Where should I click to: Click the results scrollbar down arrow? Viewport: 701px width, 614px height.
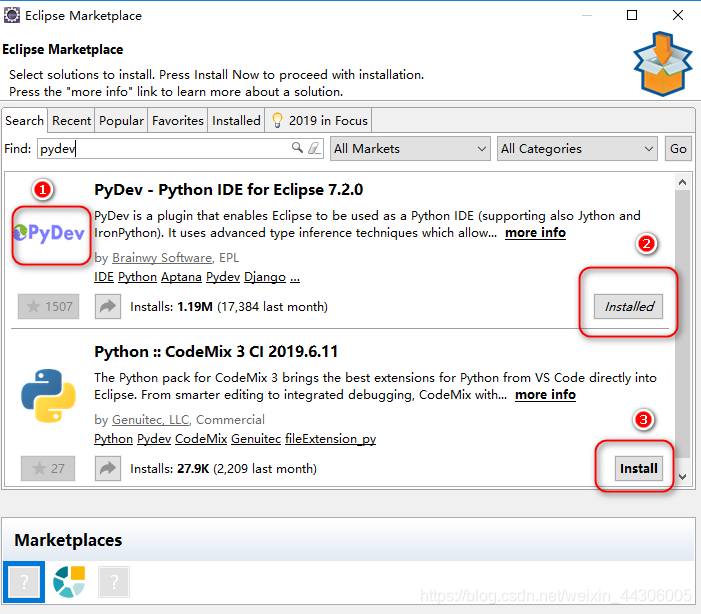[682, 477]
